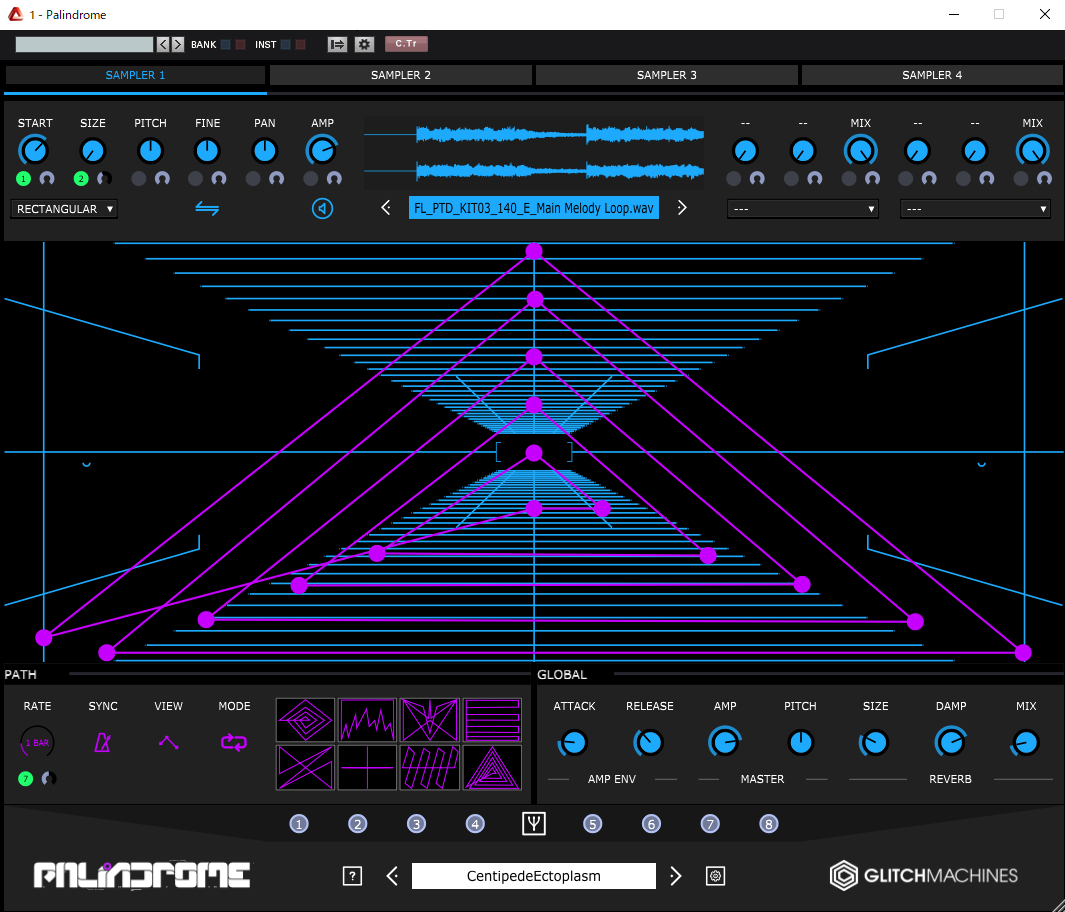Open the second effect dropdown at far right
1065x912 pixels.
point(975,208)
